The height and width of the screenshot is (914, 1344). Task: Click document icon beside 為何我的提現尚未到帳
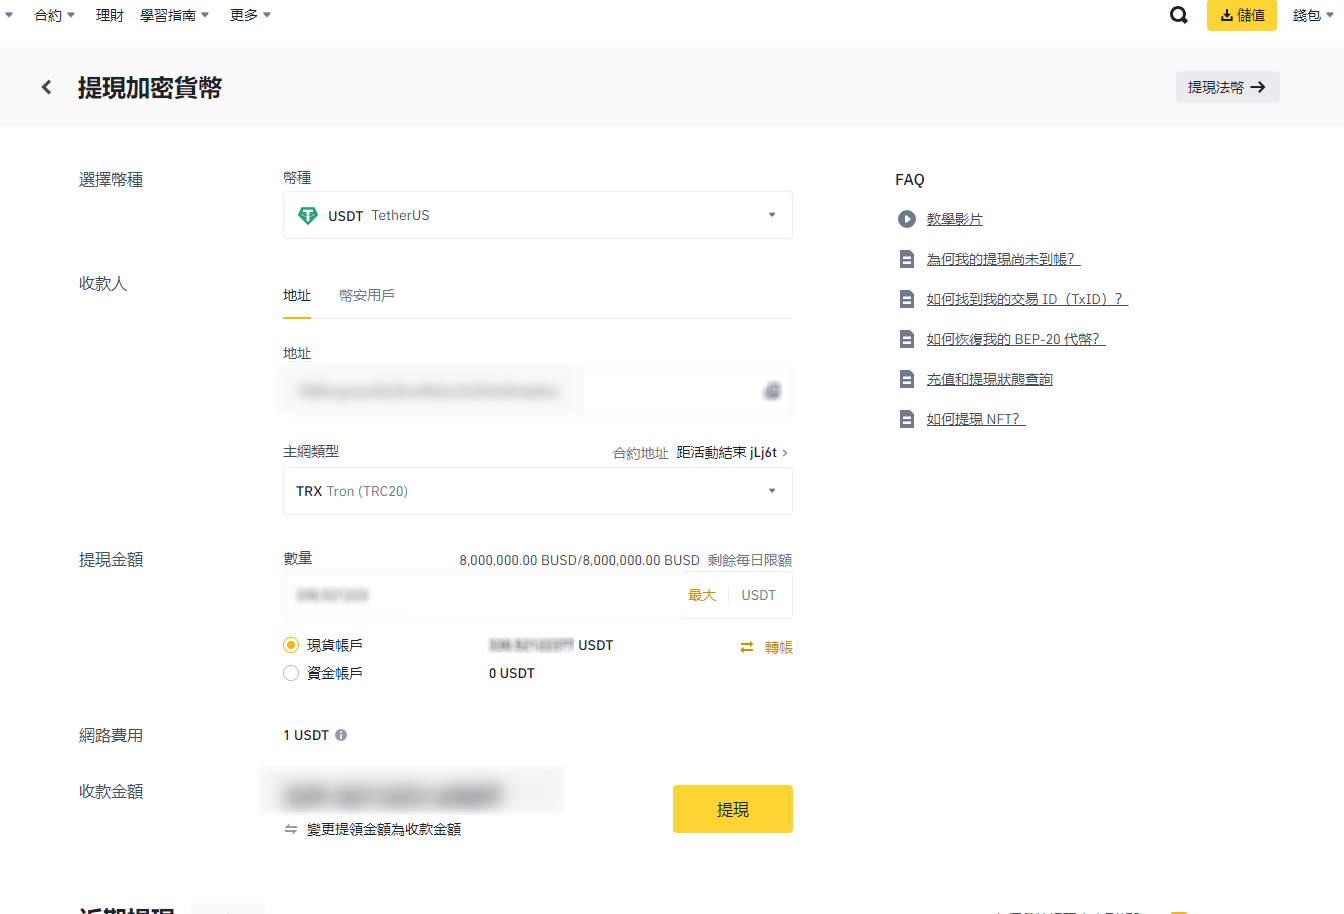point(907,259)
